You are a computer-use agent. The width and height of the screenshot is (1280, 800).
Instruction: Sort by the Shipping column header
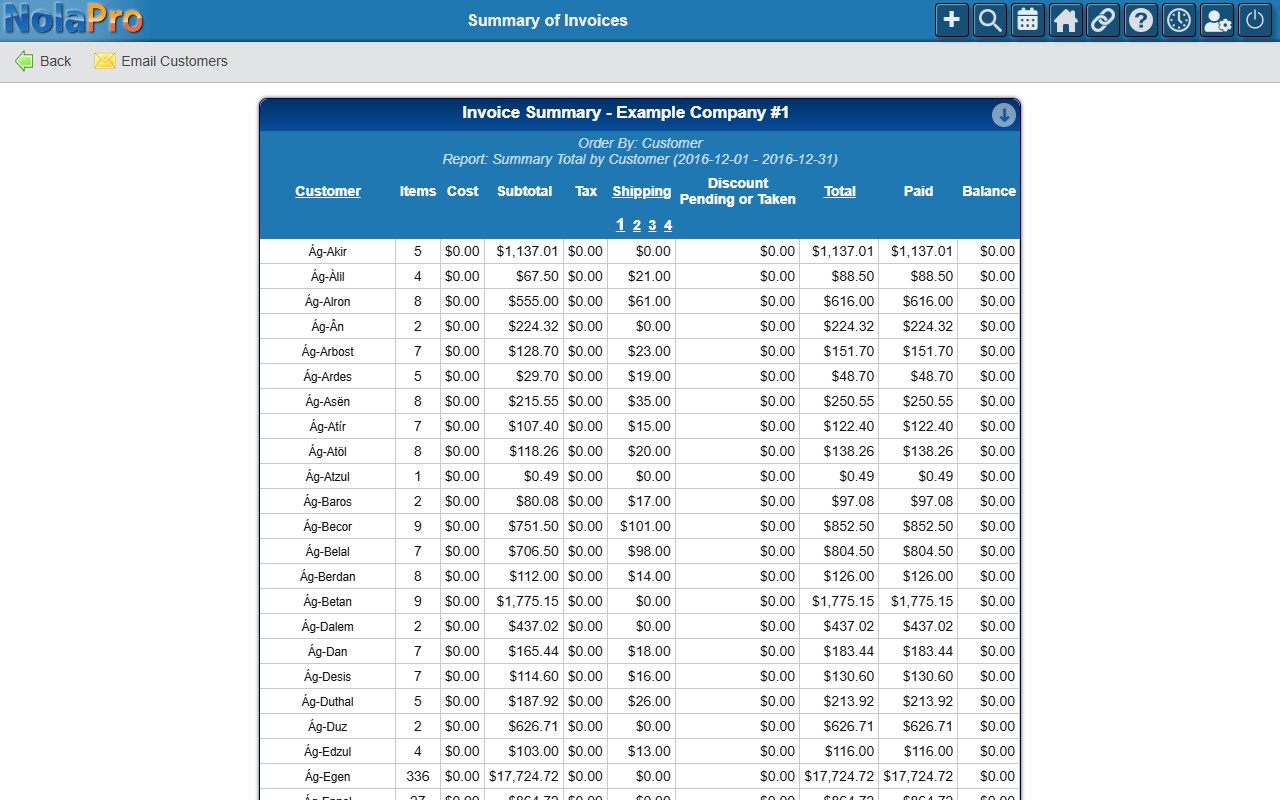[641, 191]
